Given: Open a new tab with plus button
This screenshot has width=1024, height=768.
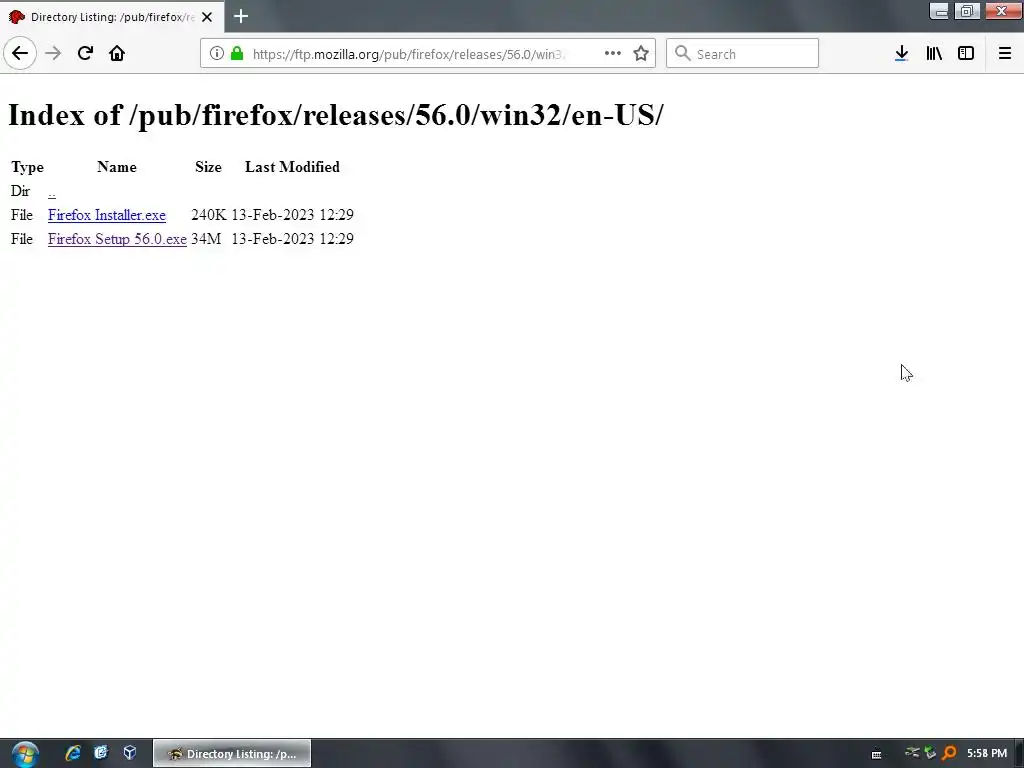Looking at the screenshot, I should 241,16.
